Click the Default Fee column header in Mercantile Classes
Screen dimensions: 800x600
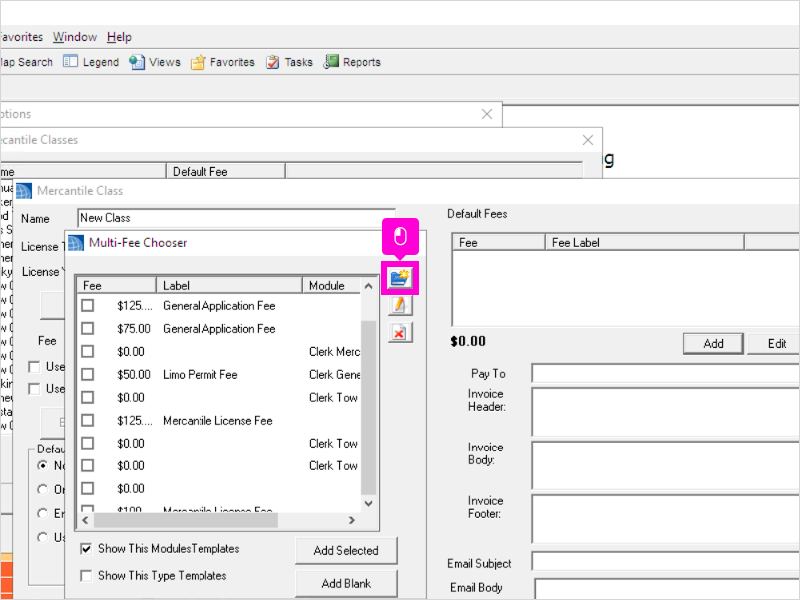[x=226, y=172]
